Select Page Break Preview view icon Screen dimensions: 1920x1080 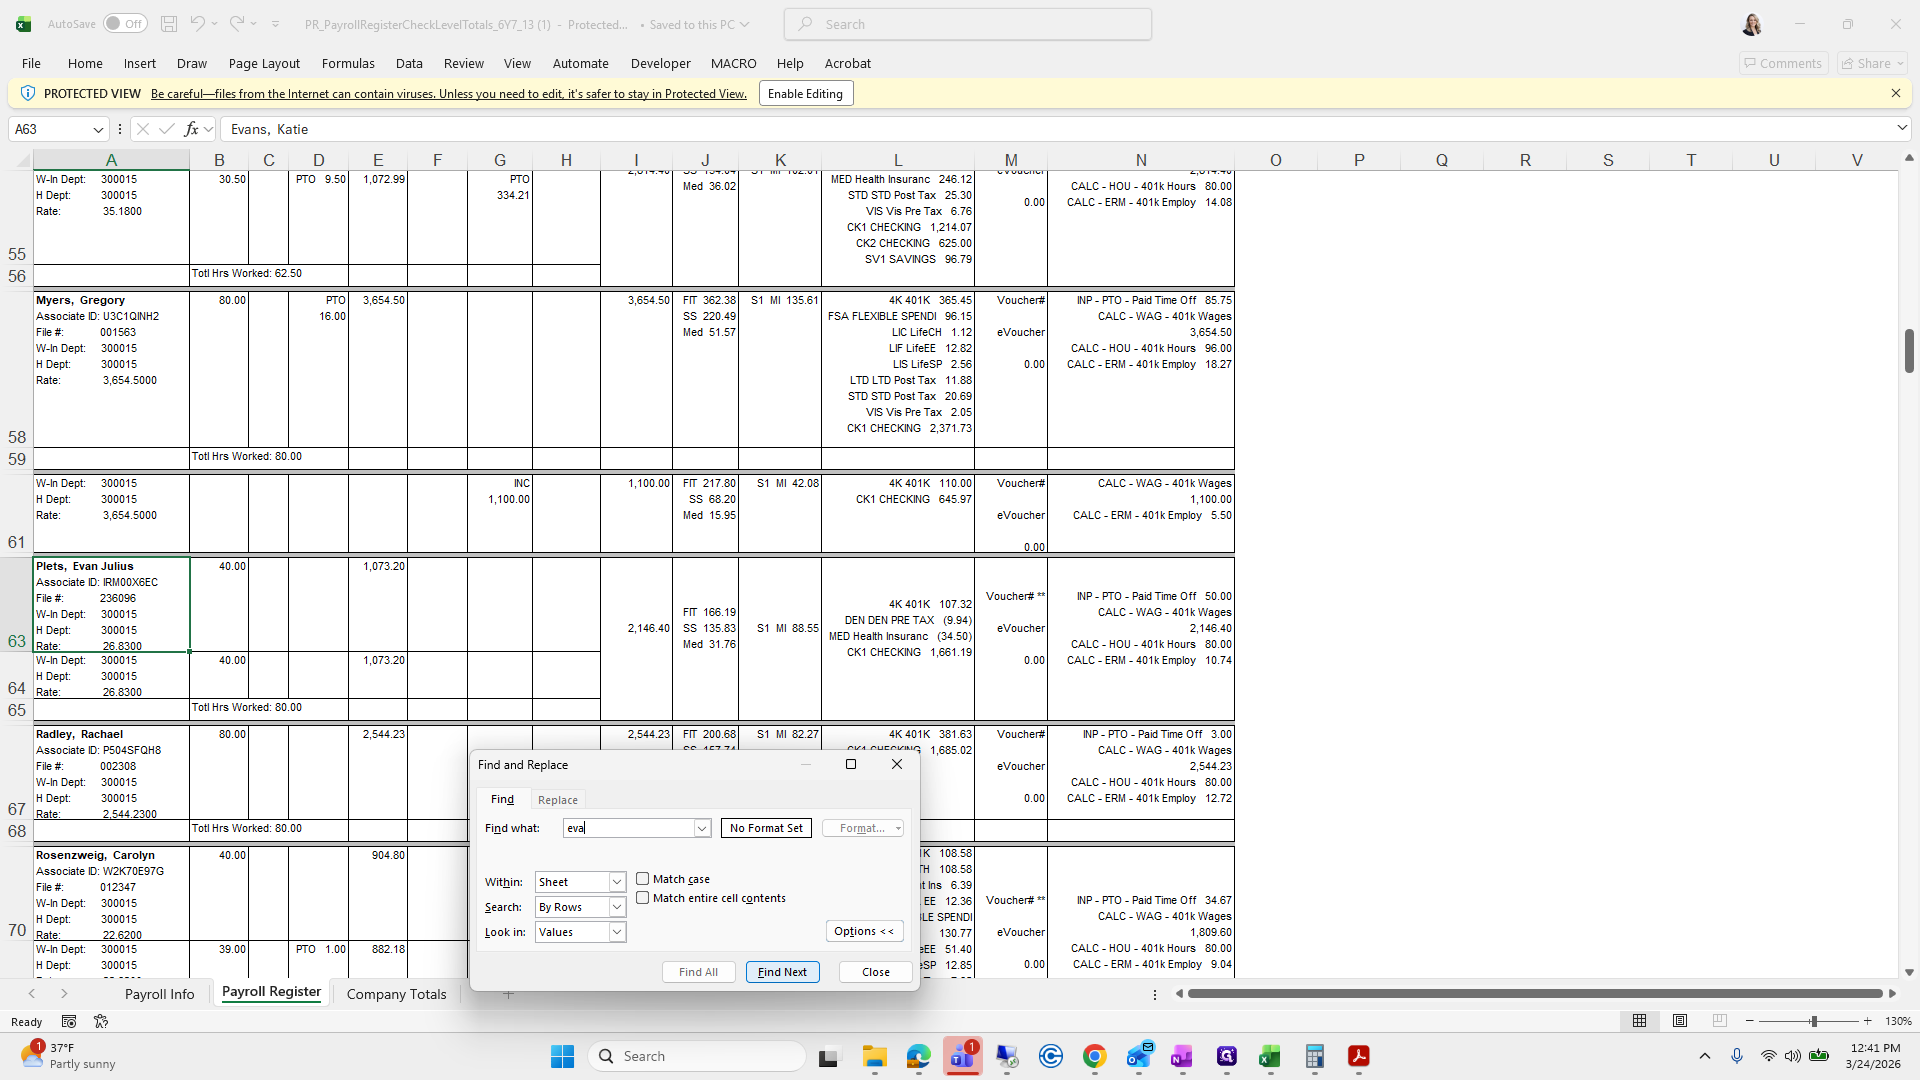click(1720, 1021)
